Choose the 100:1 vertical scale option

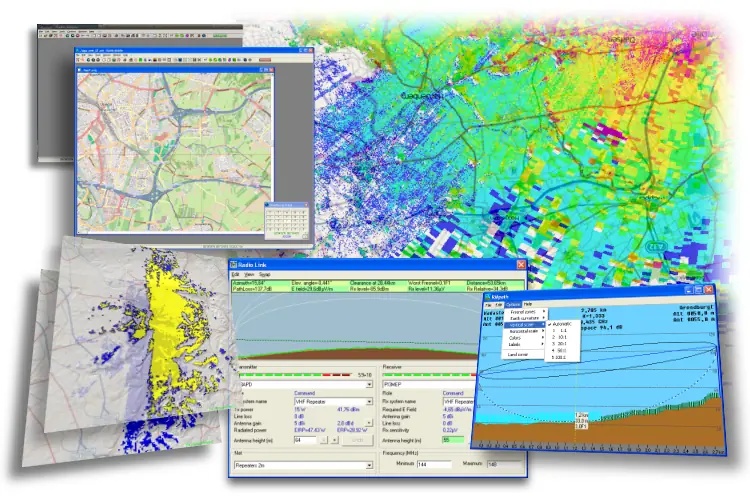pyautogui.click(x=559, y=357)
